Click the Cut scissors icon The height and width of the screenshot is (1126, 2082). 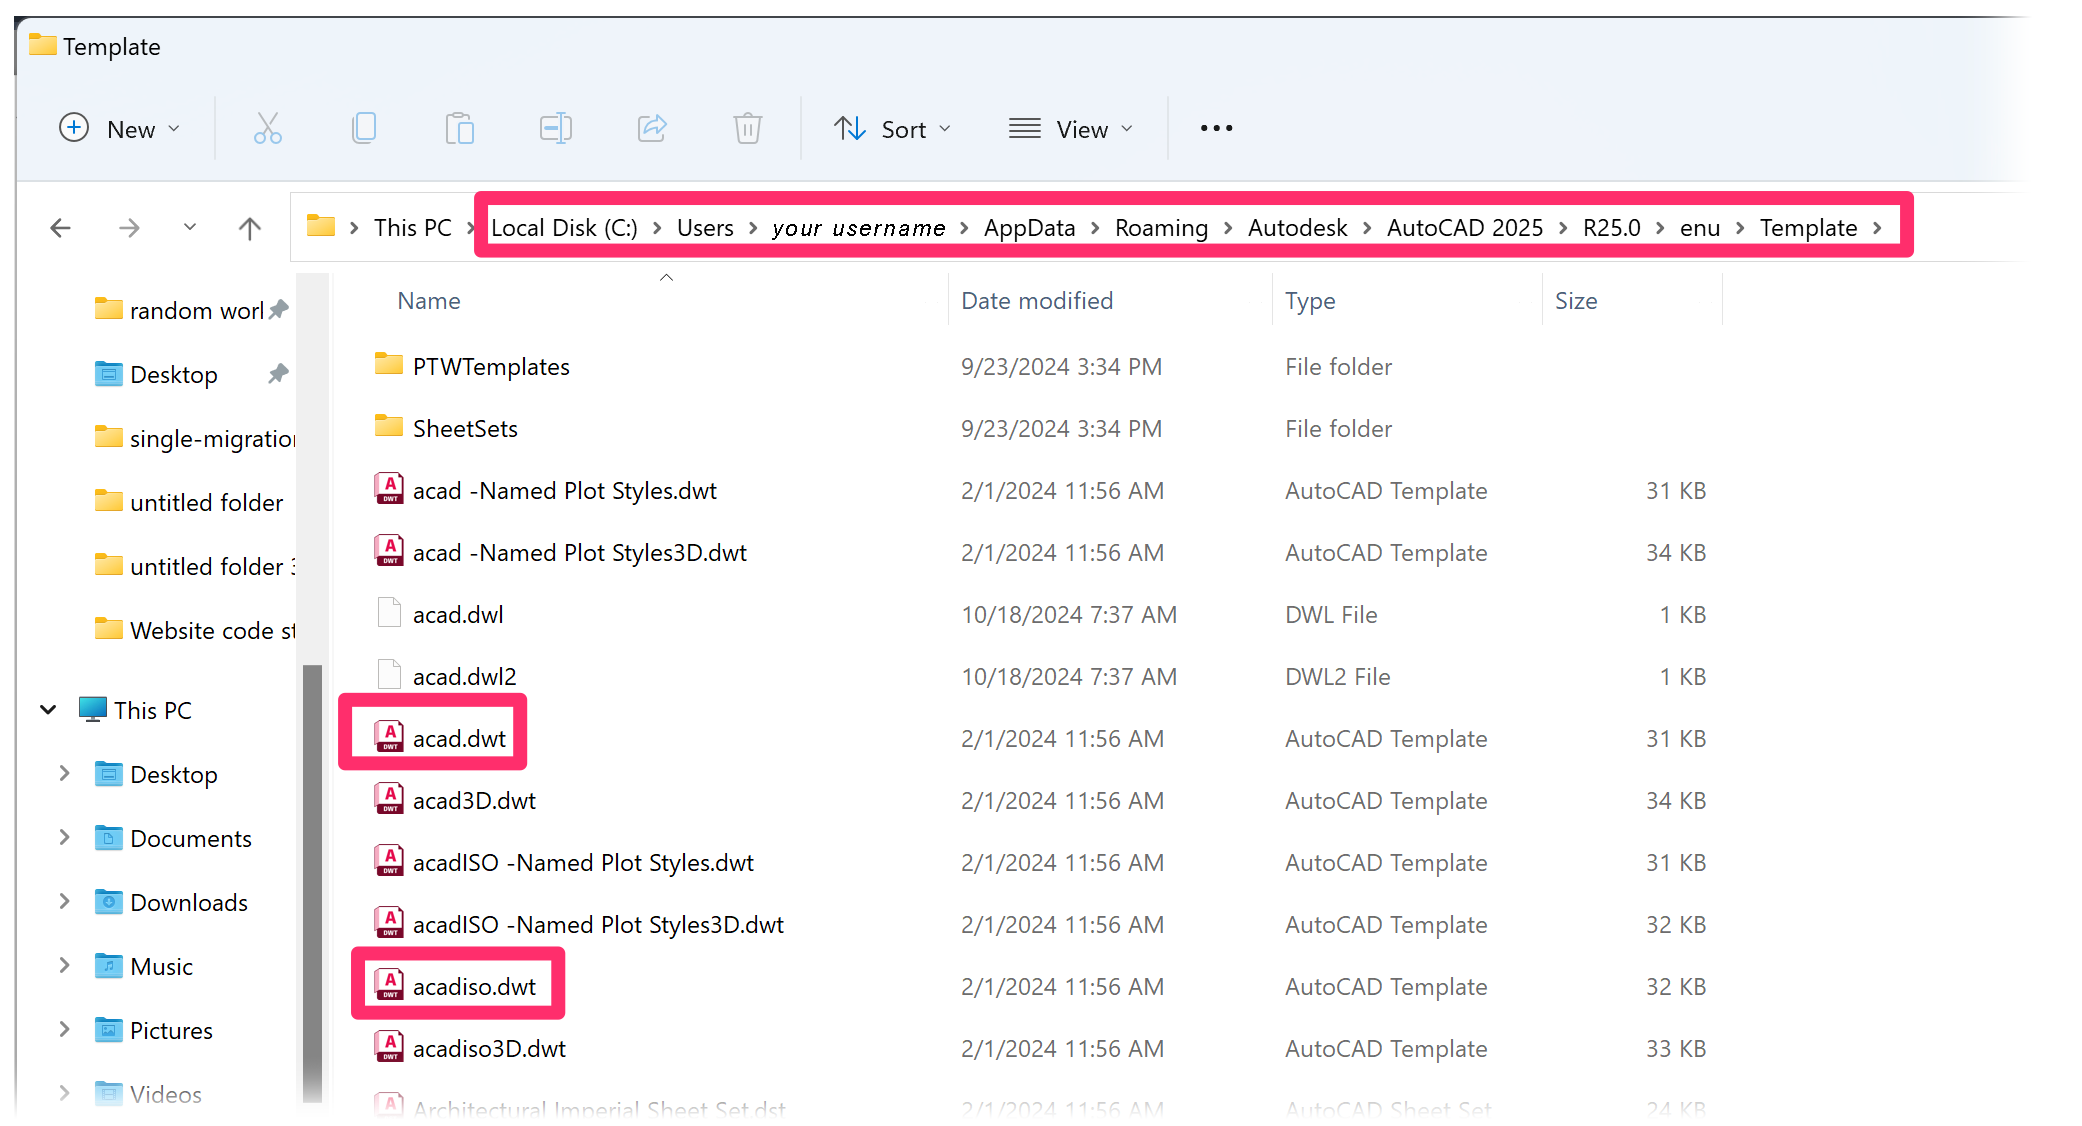coord(267,128)
